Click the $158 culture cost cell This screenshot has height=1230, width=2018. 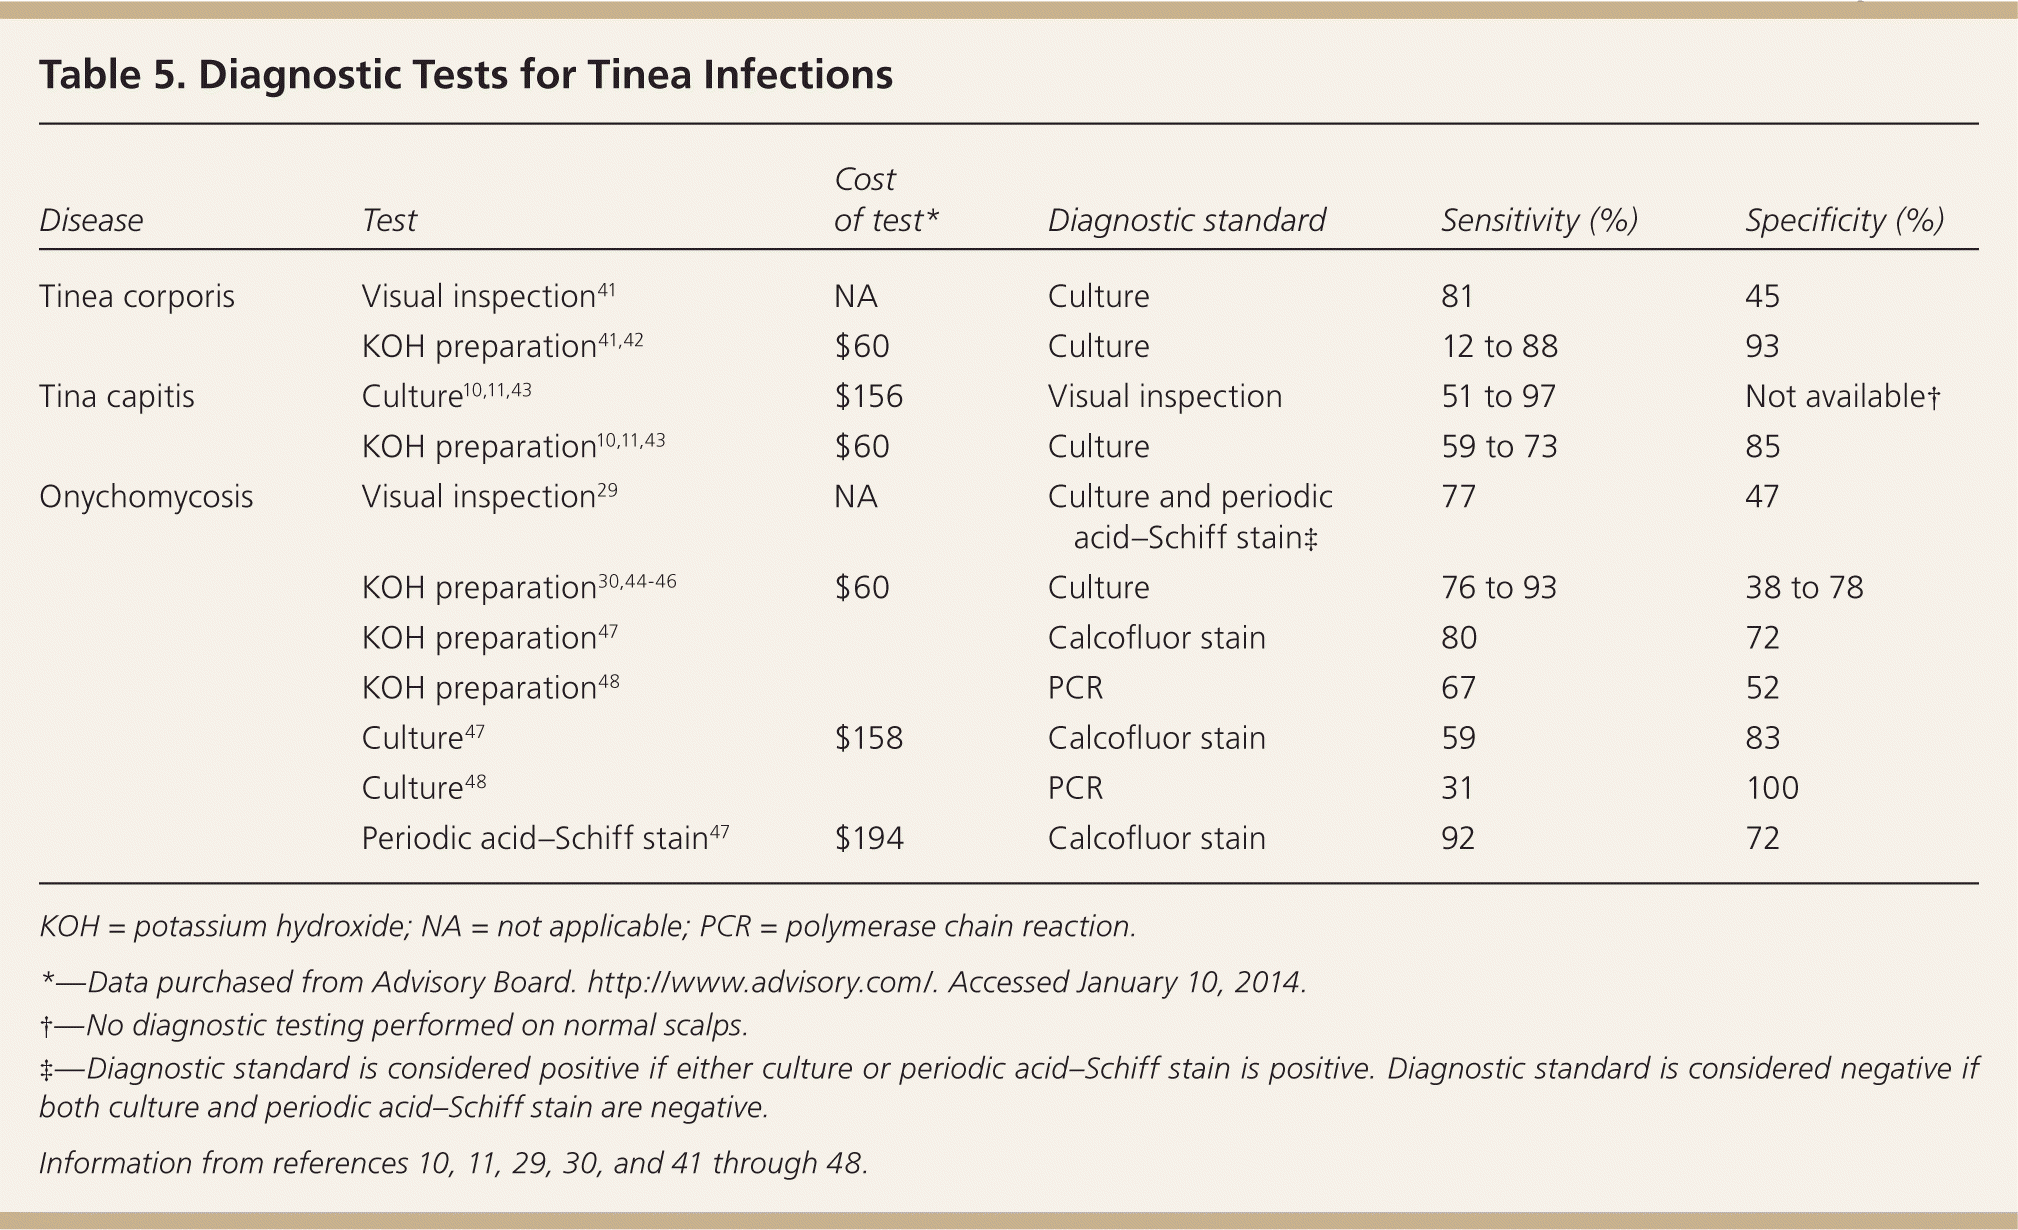(x=868, y=738)
